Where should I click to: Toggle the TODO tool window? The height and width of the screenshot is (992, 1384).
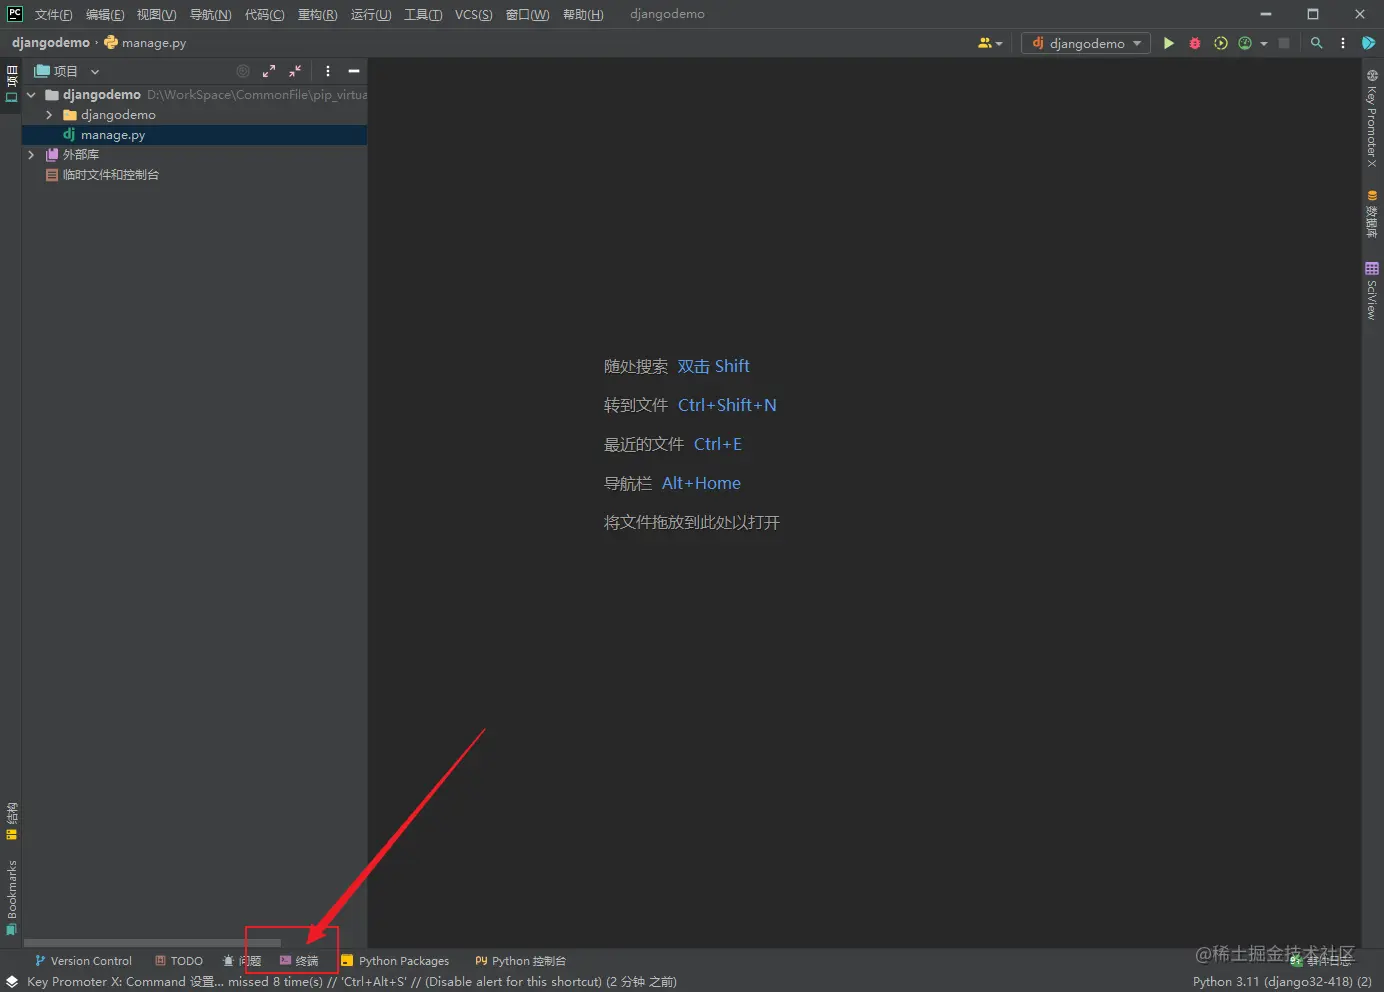[179, 961]
